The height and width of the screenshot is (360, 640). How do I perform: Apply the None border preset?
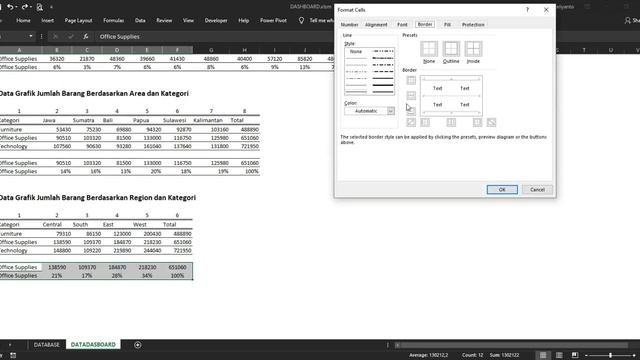pyautogui.click(x=429, y=49)
